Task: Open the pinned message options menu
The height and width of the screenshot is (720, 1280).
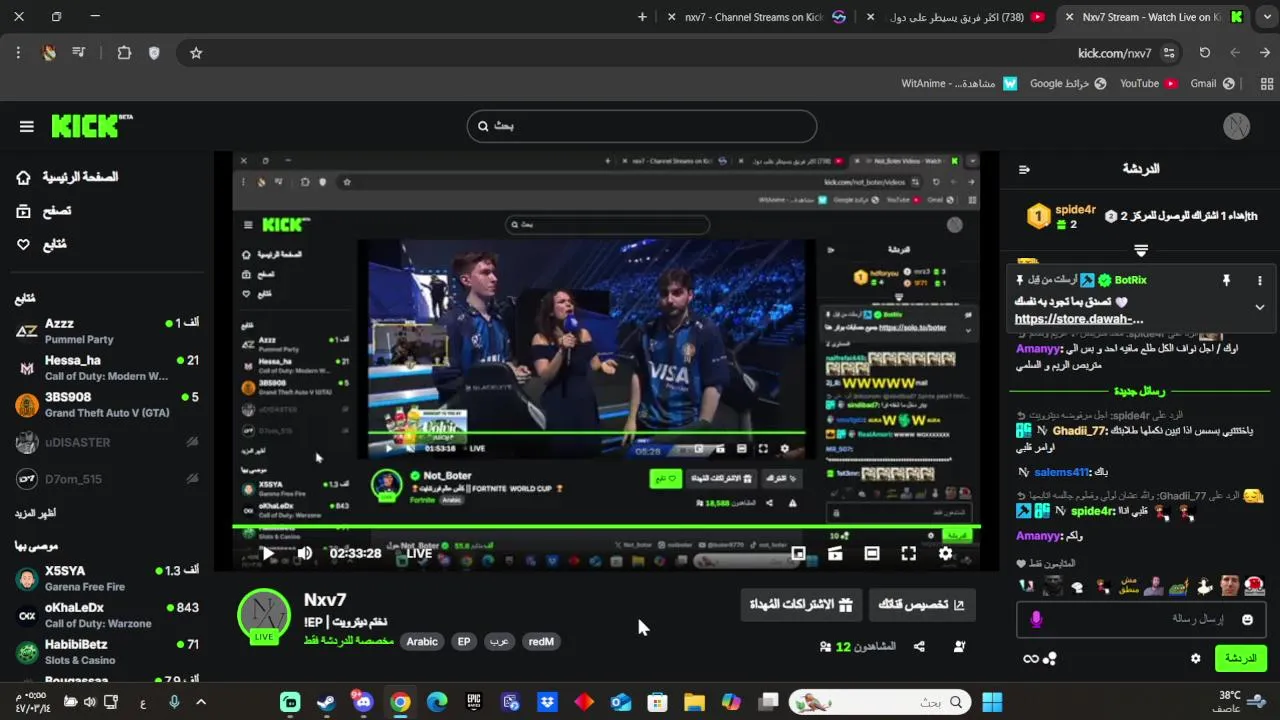Action: (x=1260, y=281)
